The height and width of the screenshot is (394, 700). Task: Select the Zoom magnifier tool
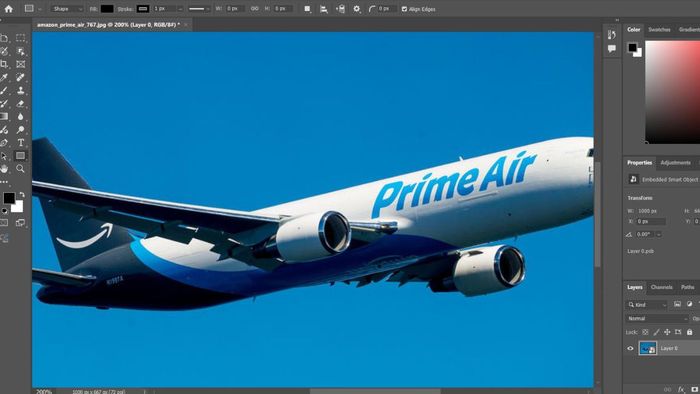pos(21,169)
